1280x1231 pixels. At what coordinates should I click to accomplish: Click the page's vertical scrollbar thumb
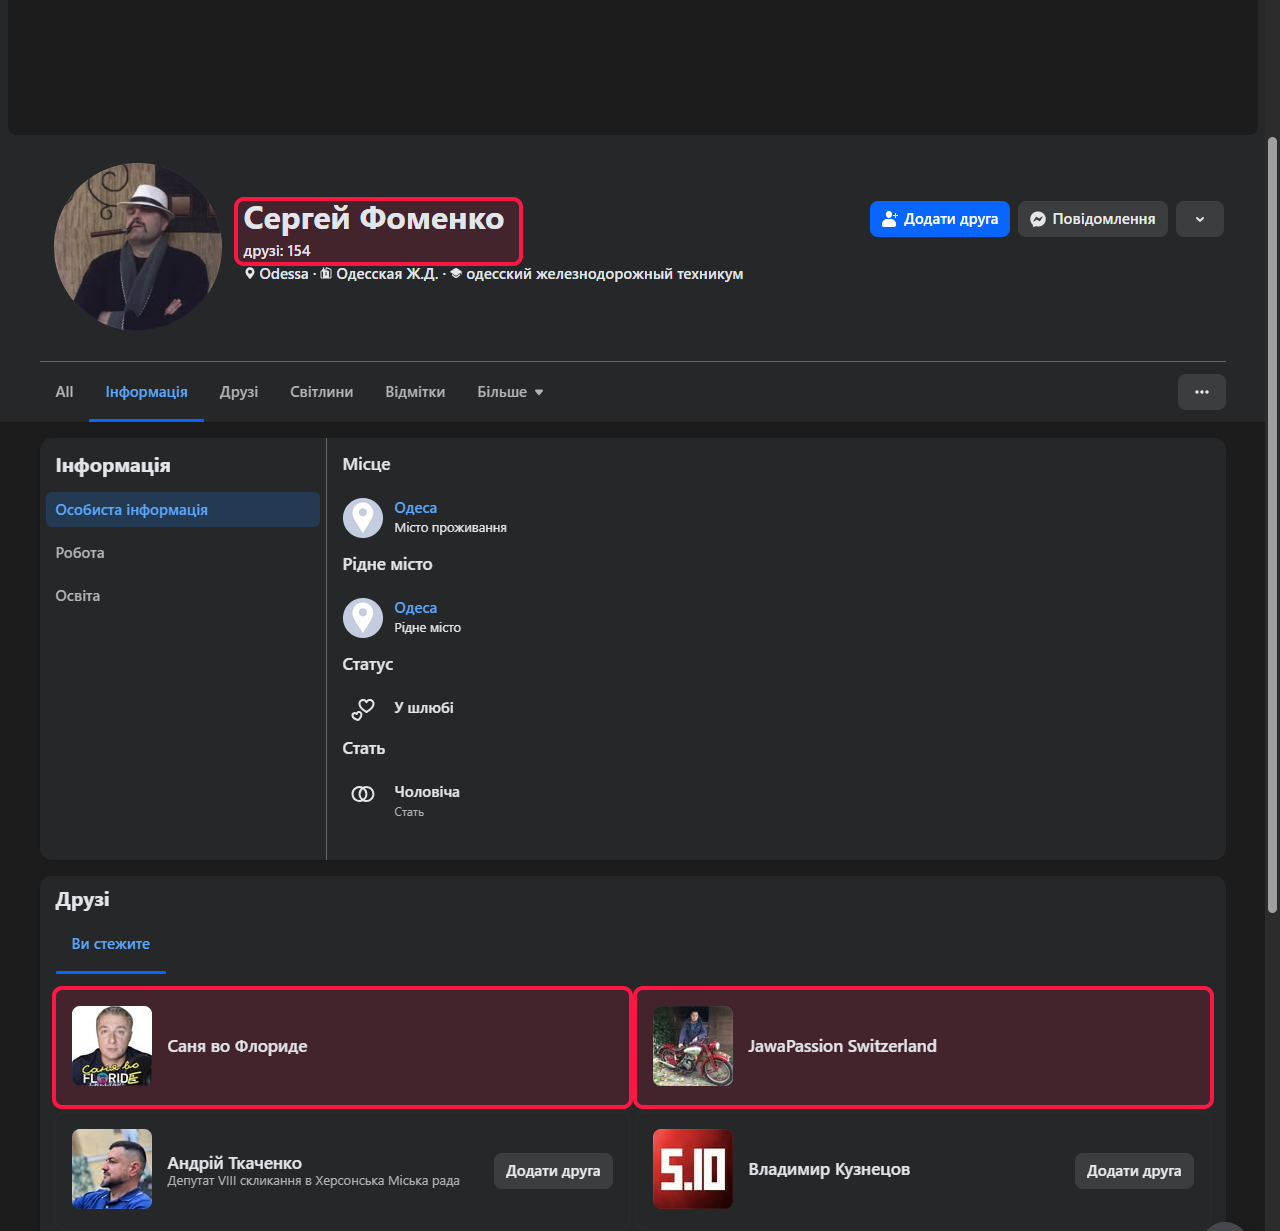tap(1272, 525)
